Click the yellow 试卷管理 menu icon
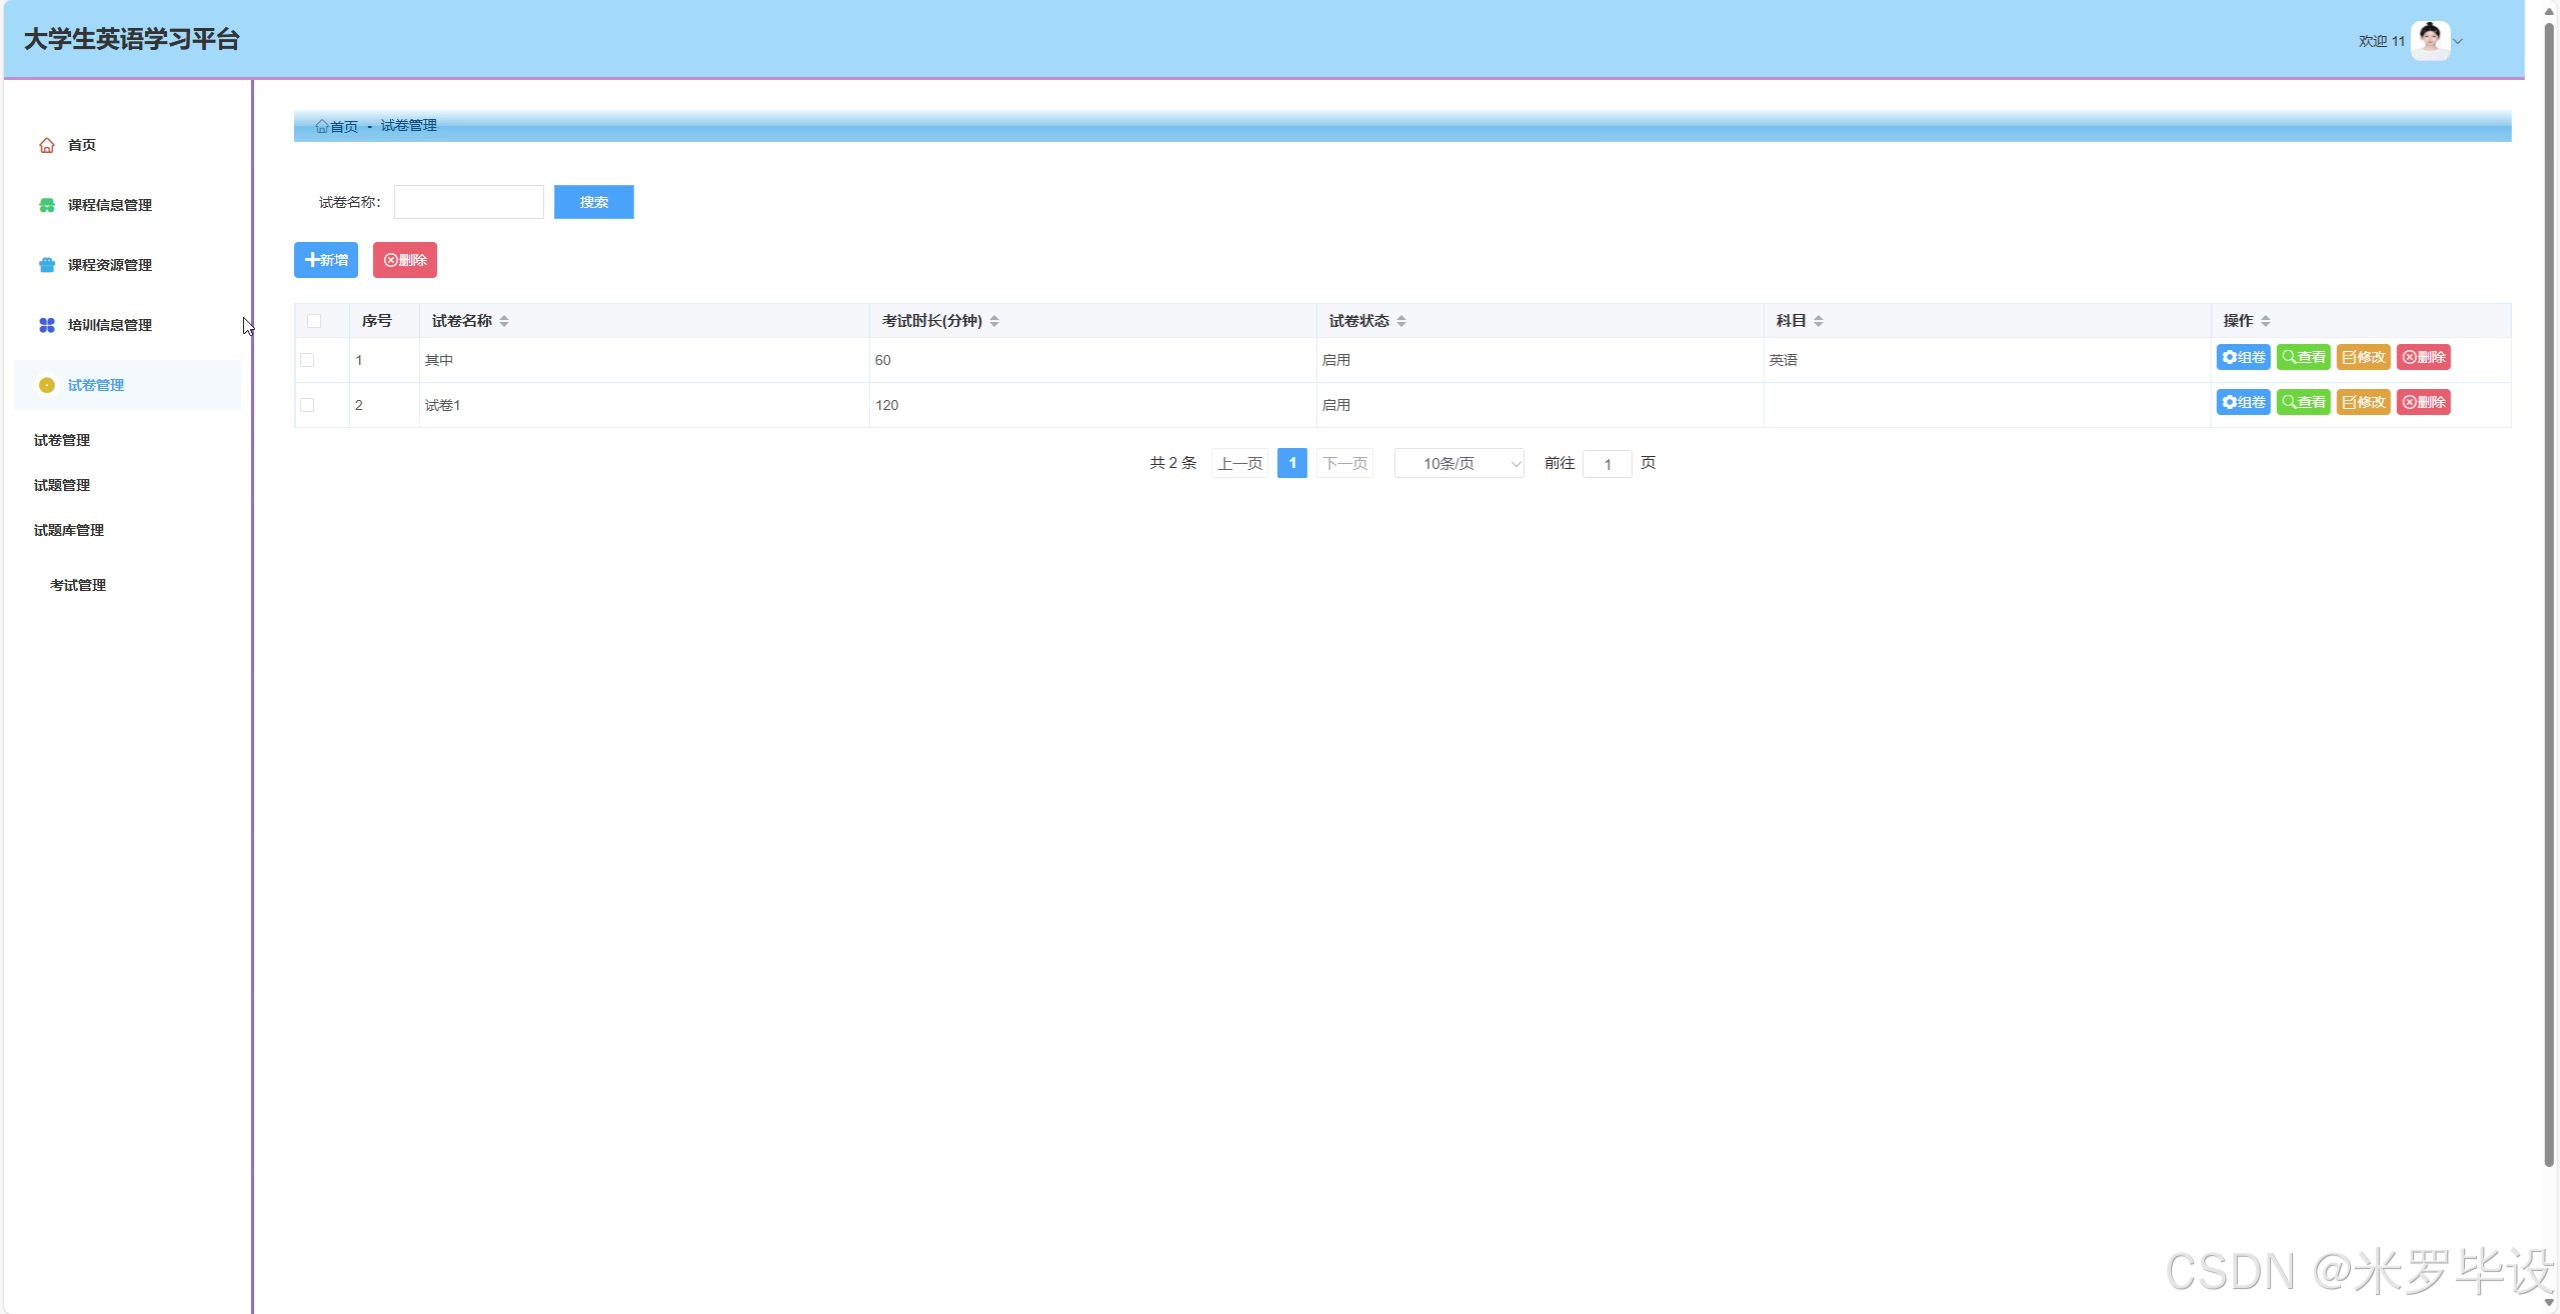The height and width of the screenshot is (1314, 2560). click(x=47, y=385)
